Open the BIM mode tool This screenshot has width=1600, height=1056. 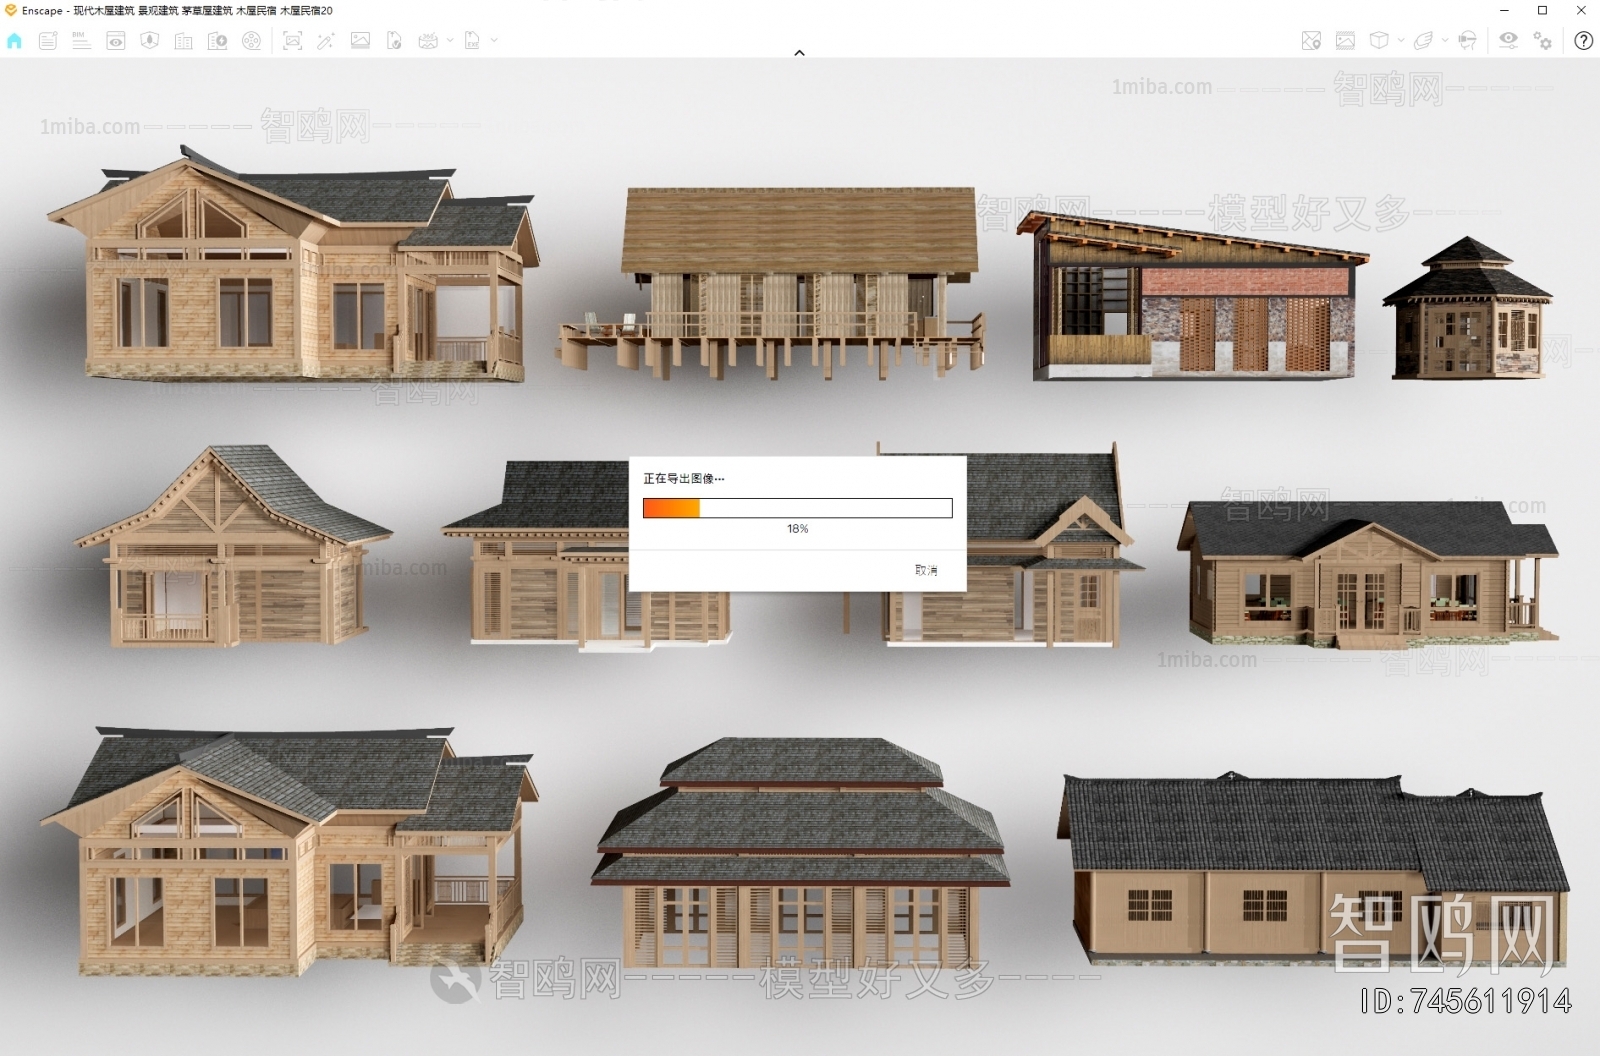pos(81,40)
